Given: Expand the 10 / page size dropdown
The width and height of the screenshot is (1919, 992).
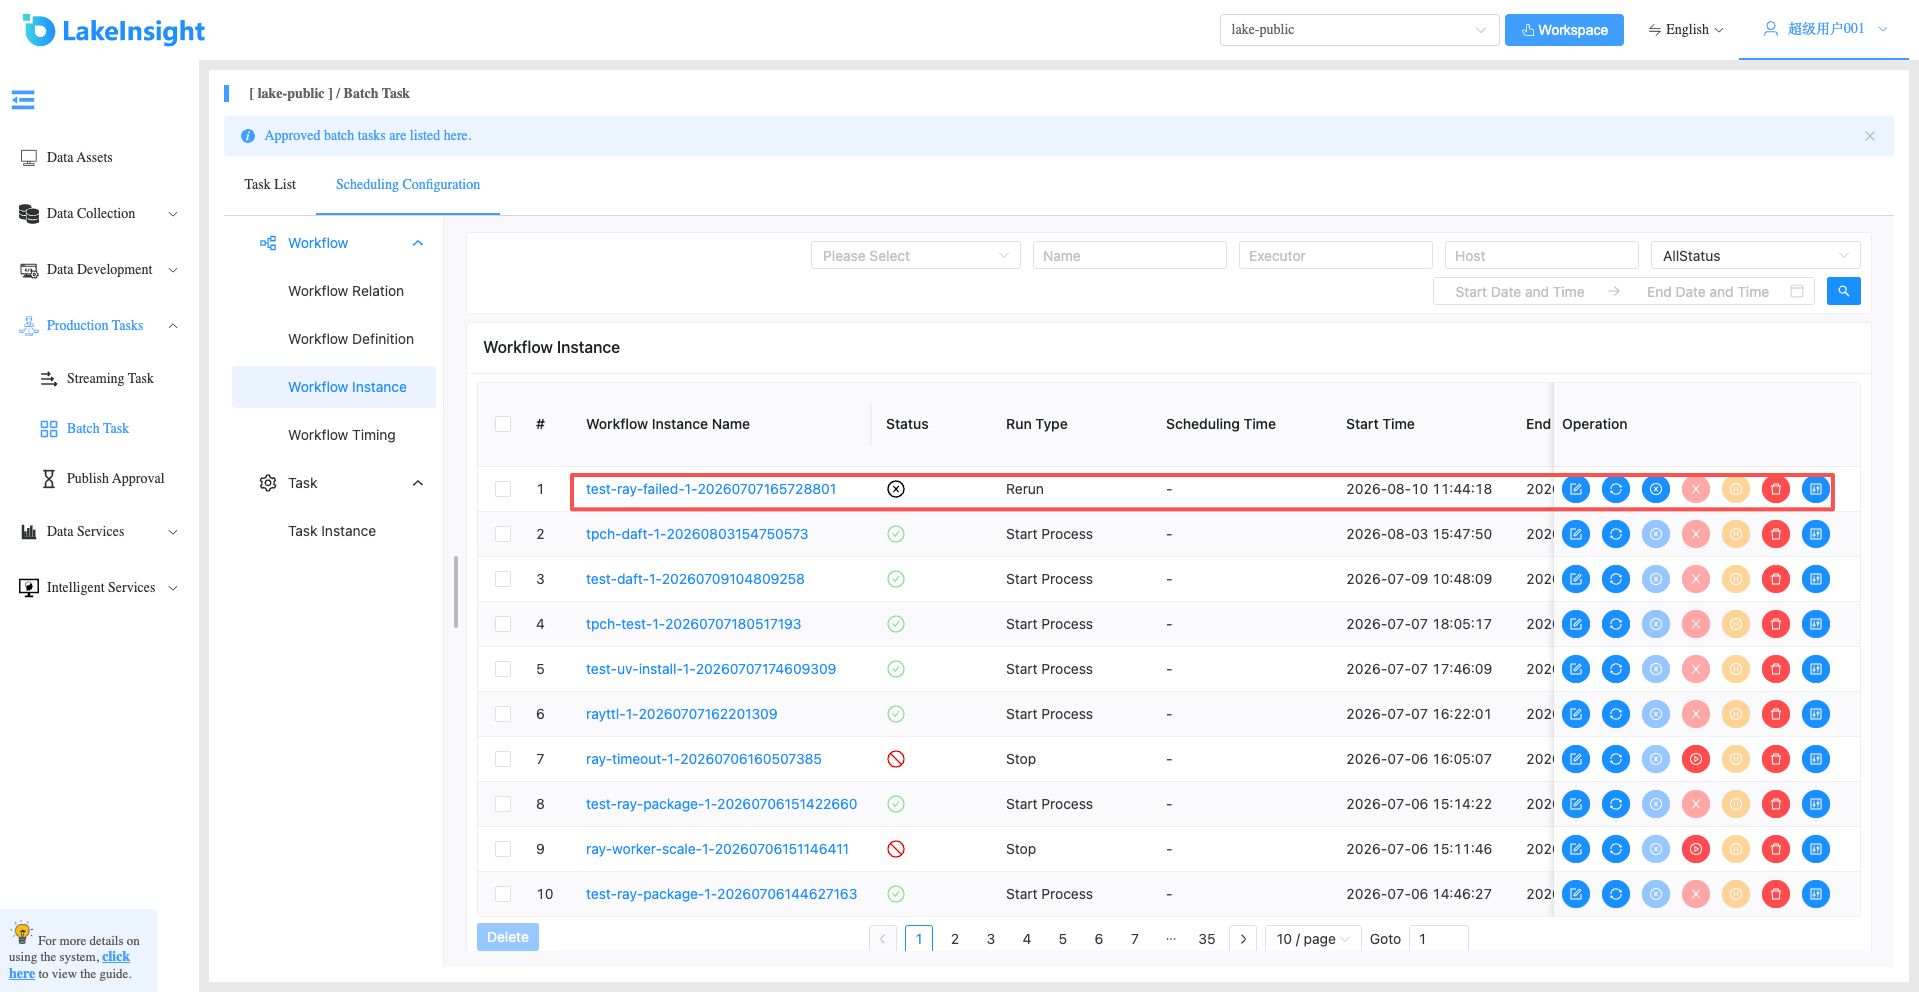Looking at the screenshot, I should (x=1312, y=939).
